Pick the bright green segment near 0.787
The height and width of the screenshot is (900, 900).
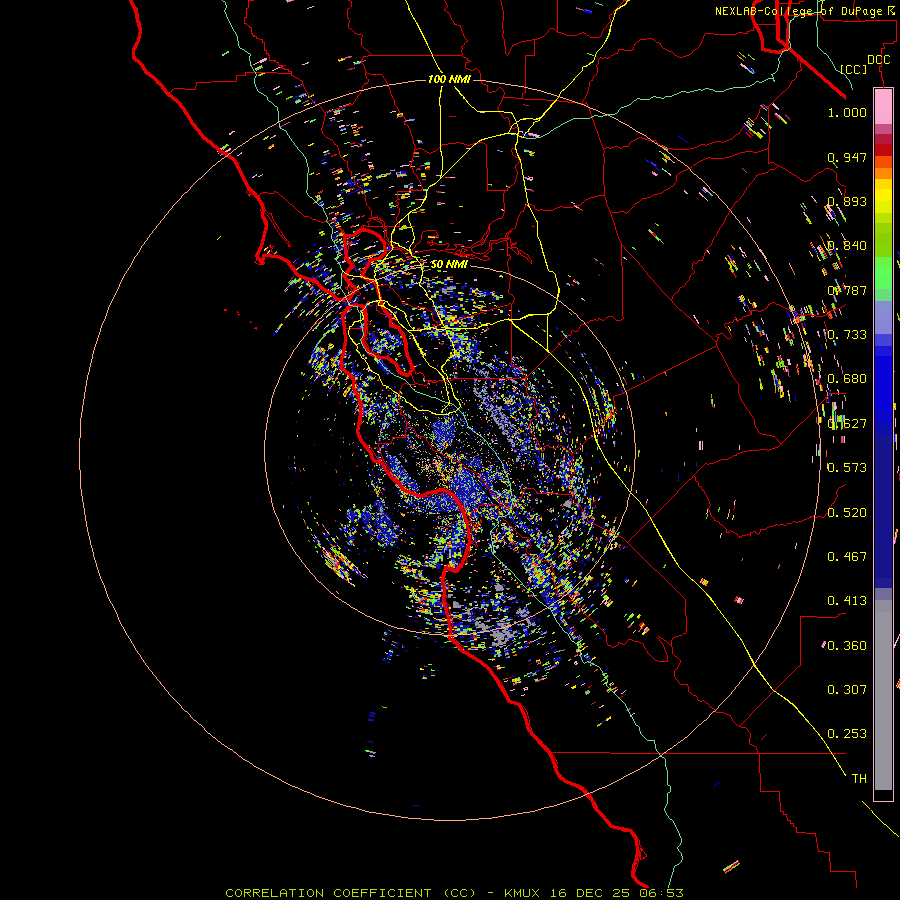(x=883, y=273)
